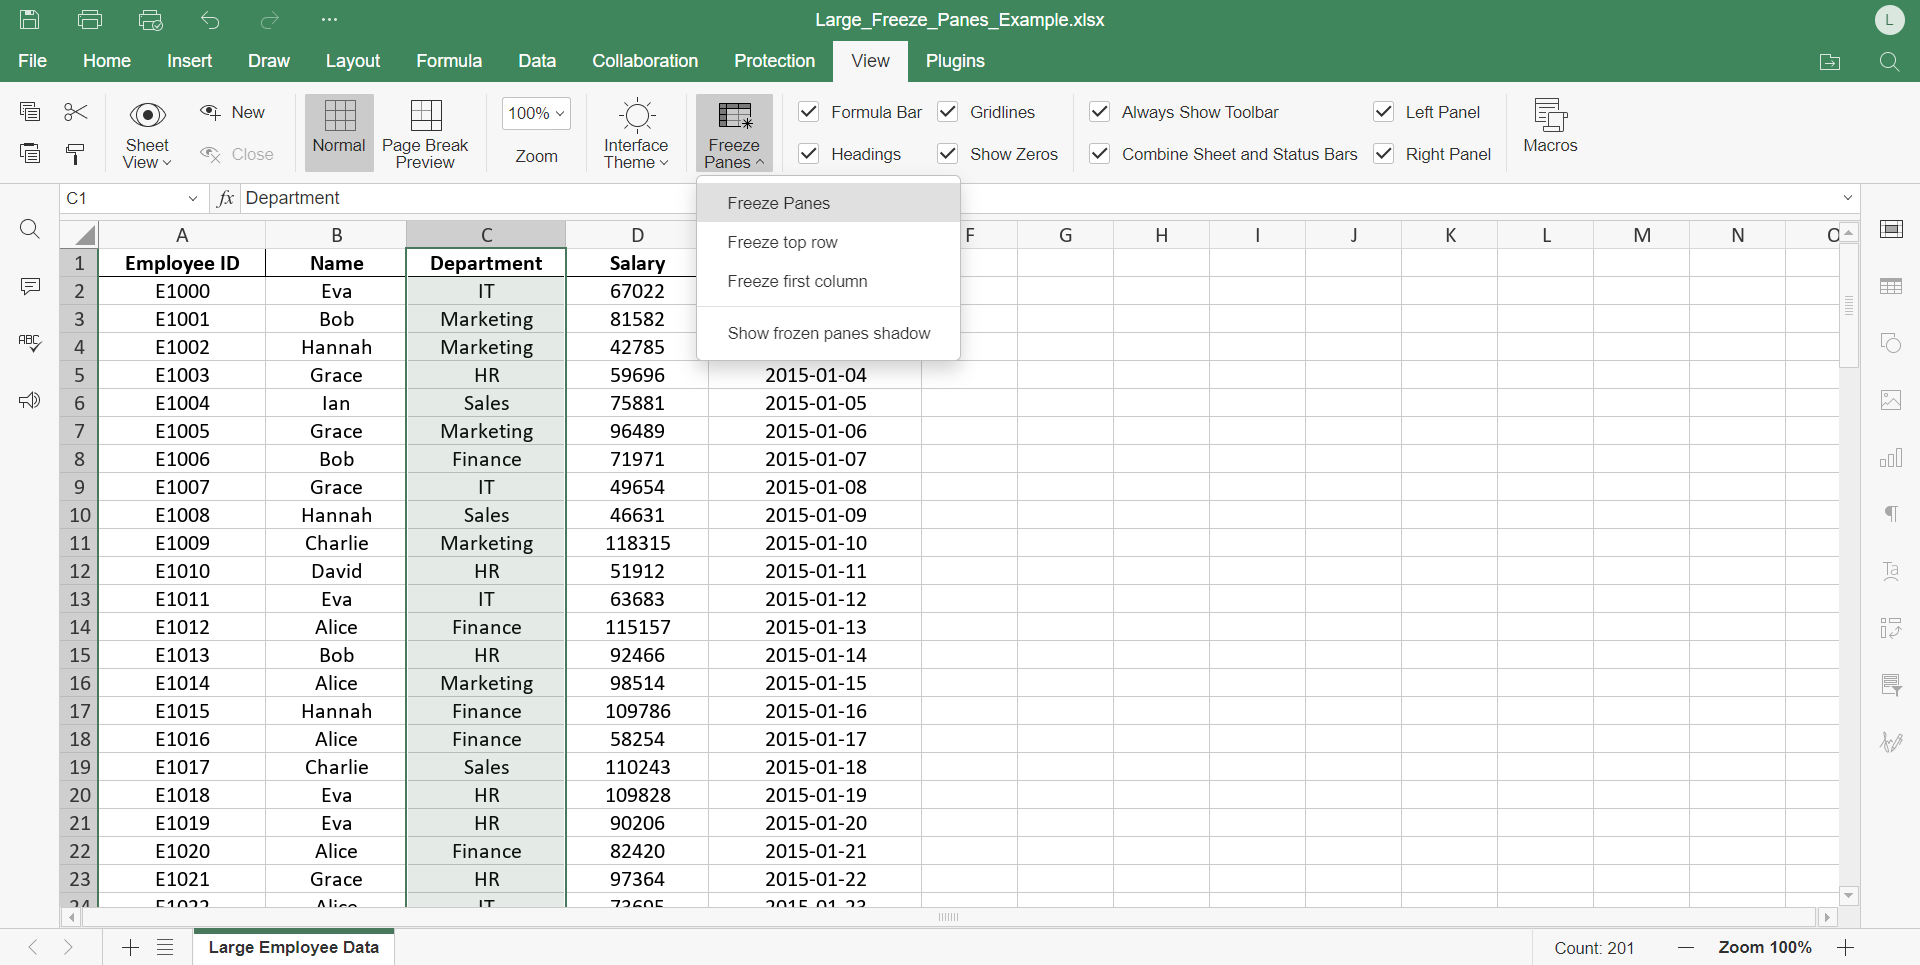The height and width of the screenshot is (965, 1920).
Task: Open the spell checking sidebar icon
Action: pos(30,343)
